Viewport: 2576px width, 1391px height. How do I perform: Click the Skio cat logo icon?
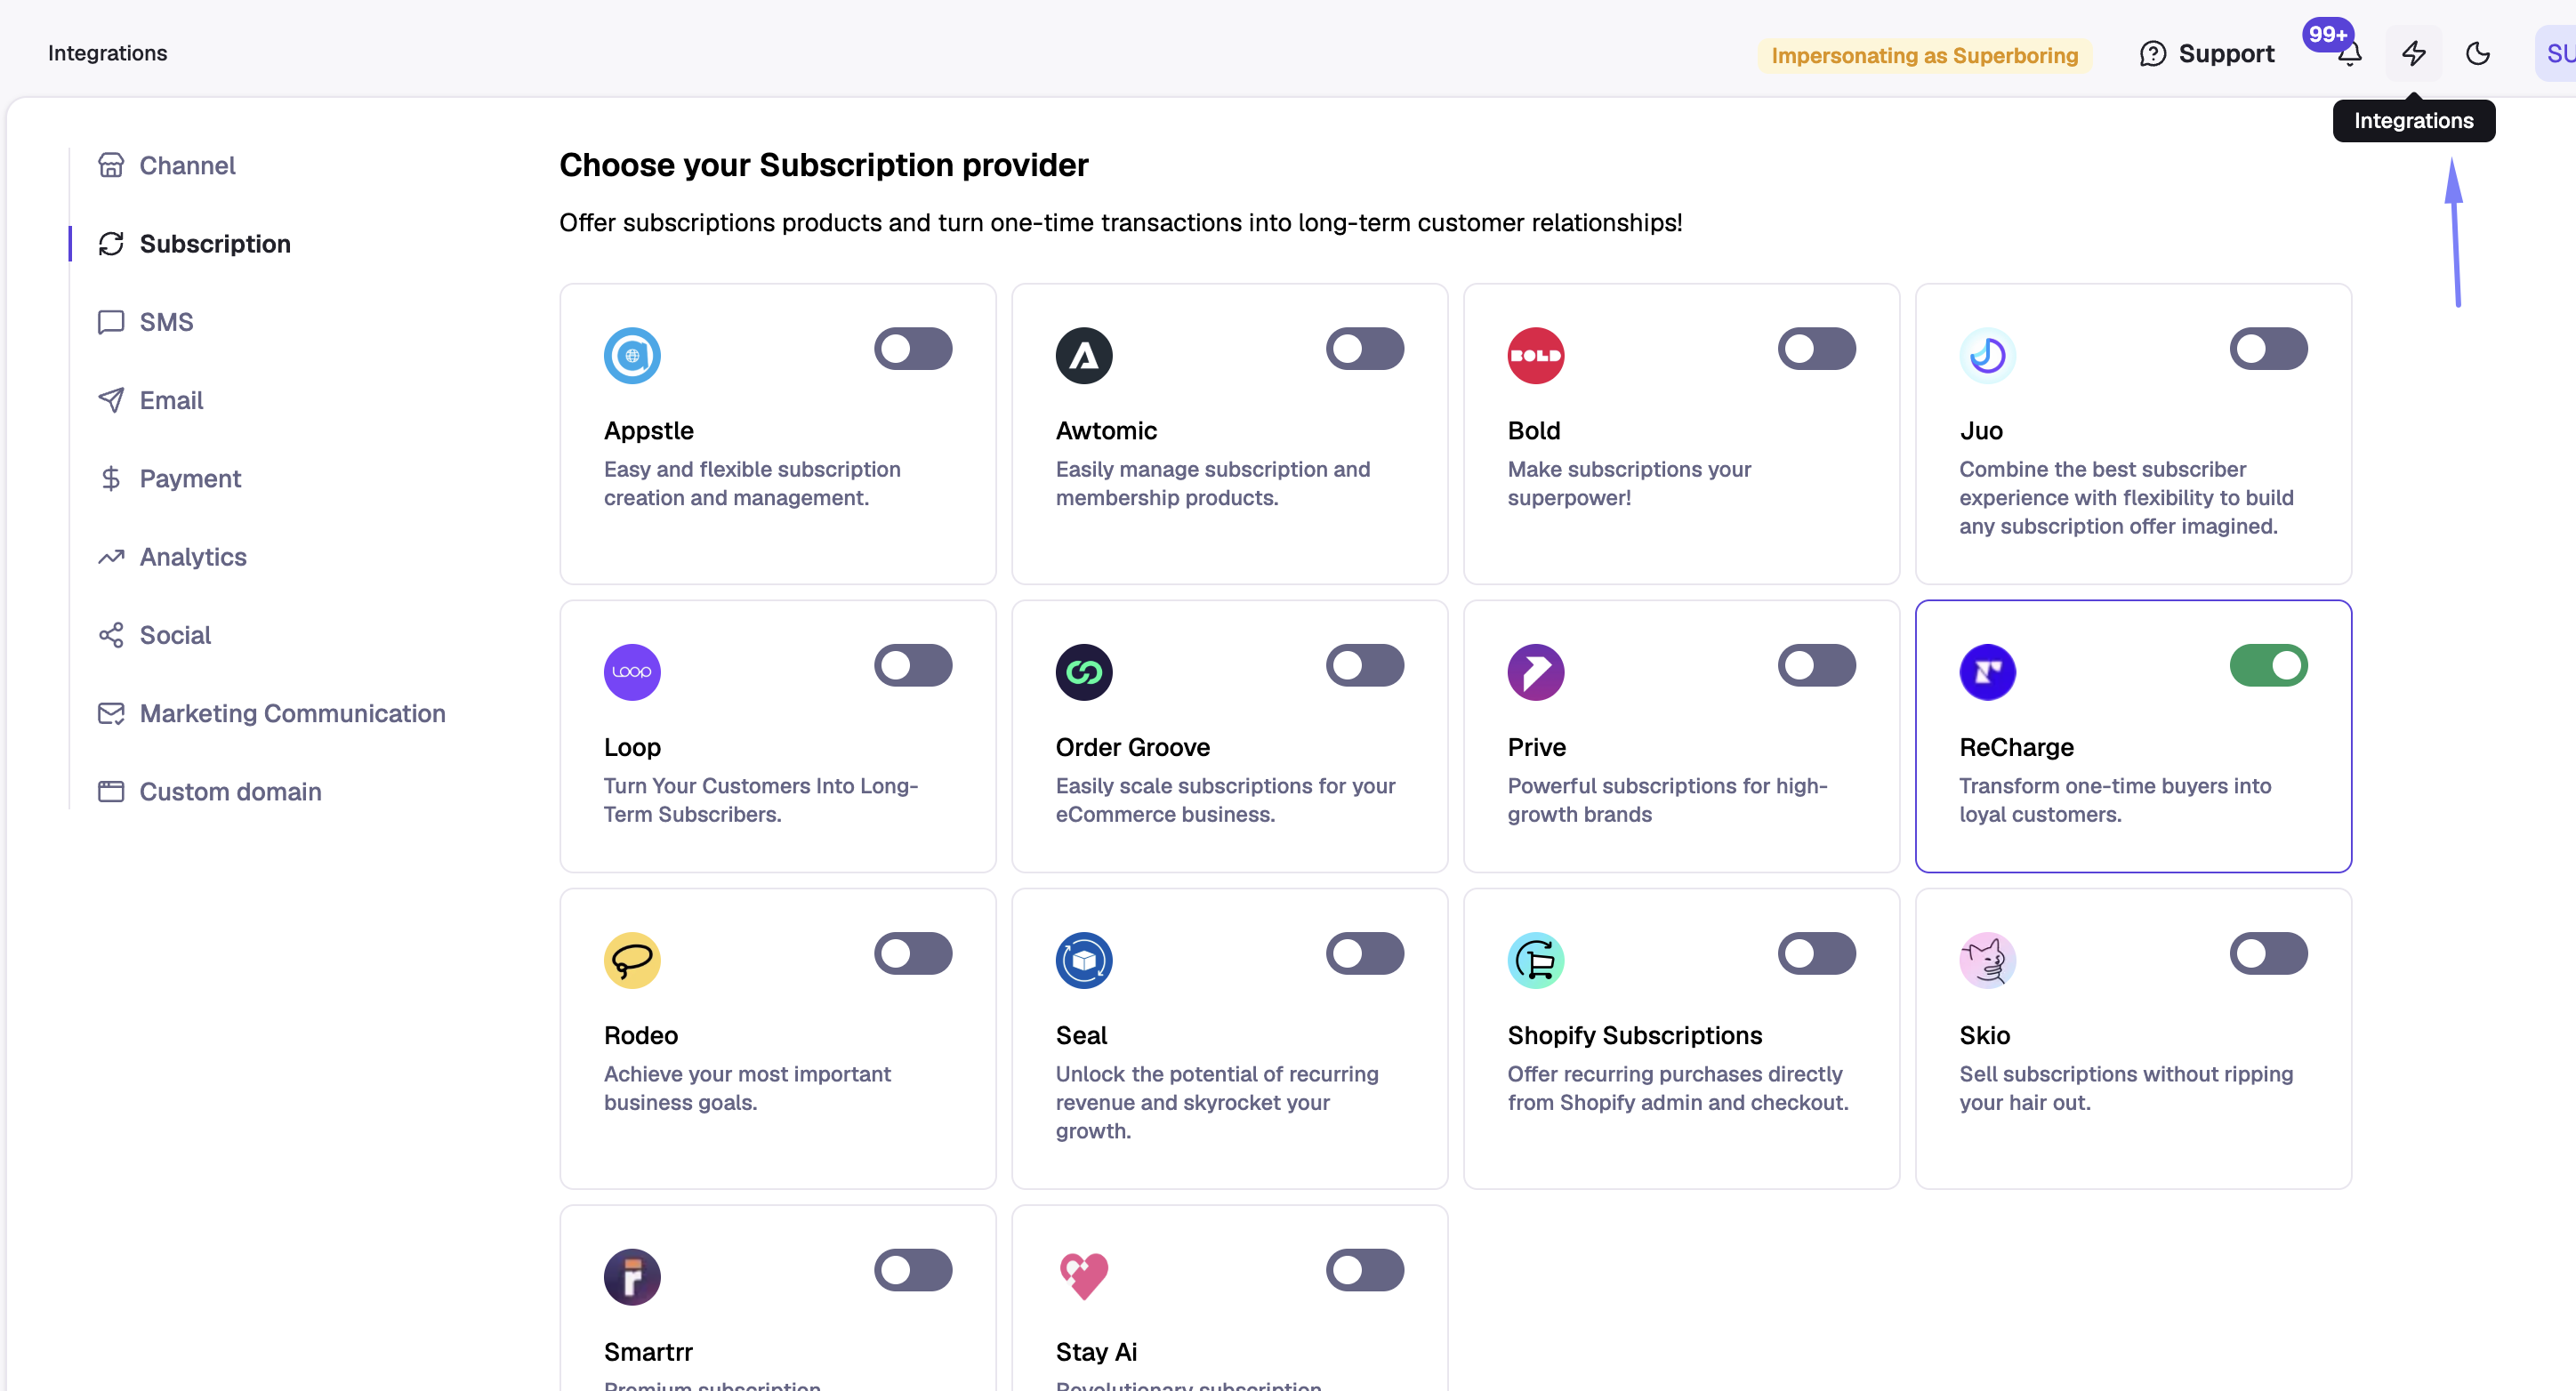click(x=1987, y=960)
